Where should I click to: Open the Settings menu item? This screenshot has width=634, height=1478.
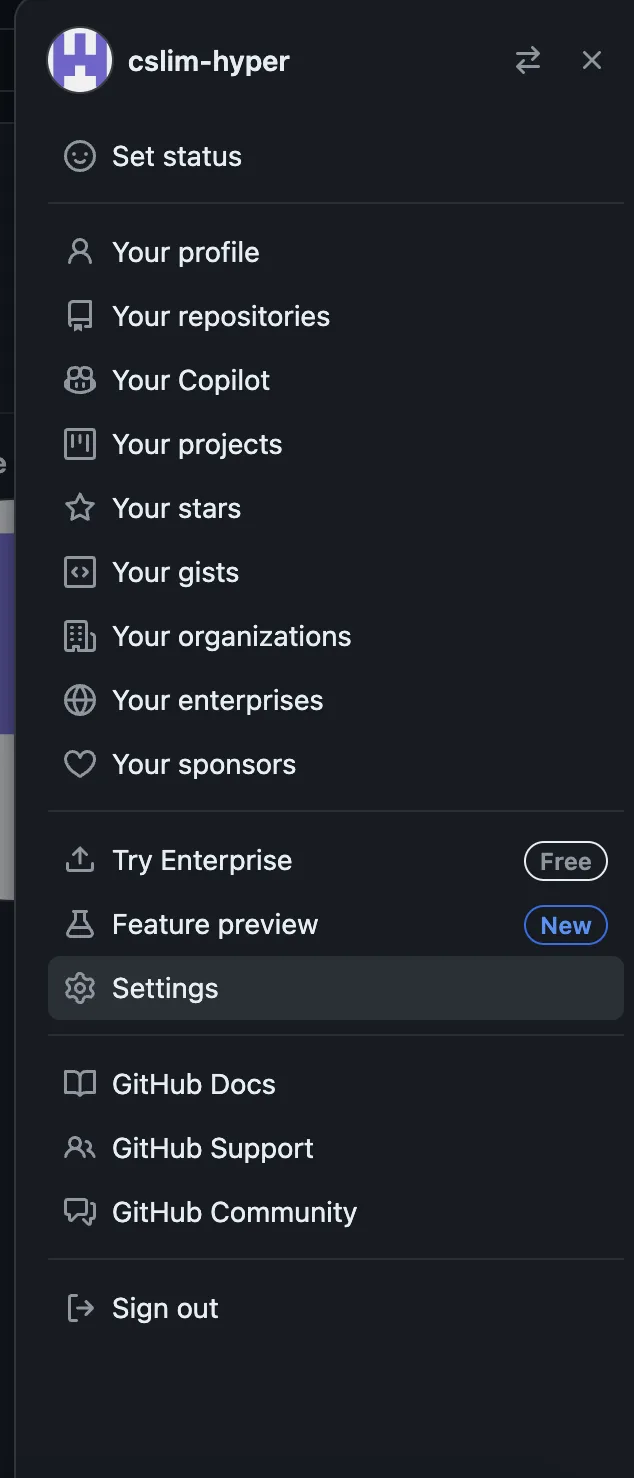coord(336,988)
